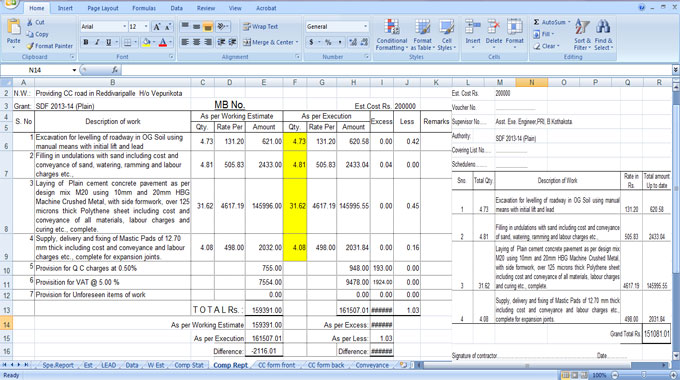Viewport: 680px width, 380px height.
Task: Click the zoom slider handle
Action: coord(644,375)
